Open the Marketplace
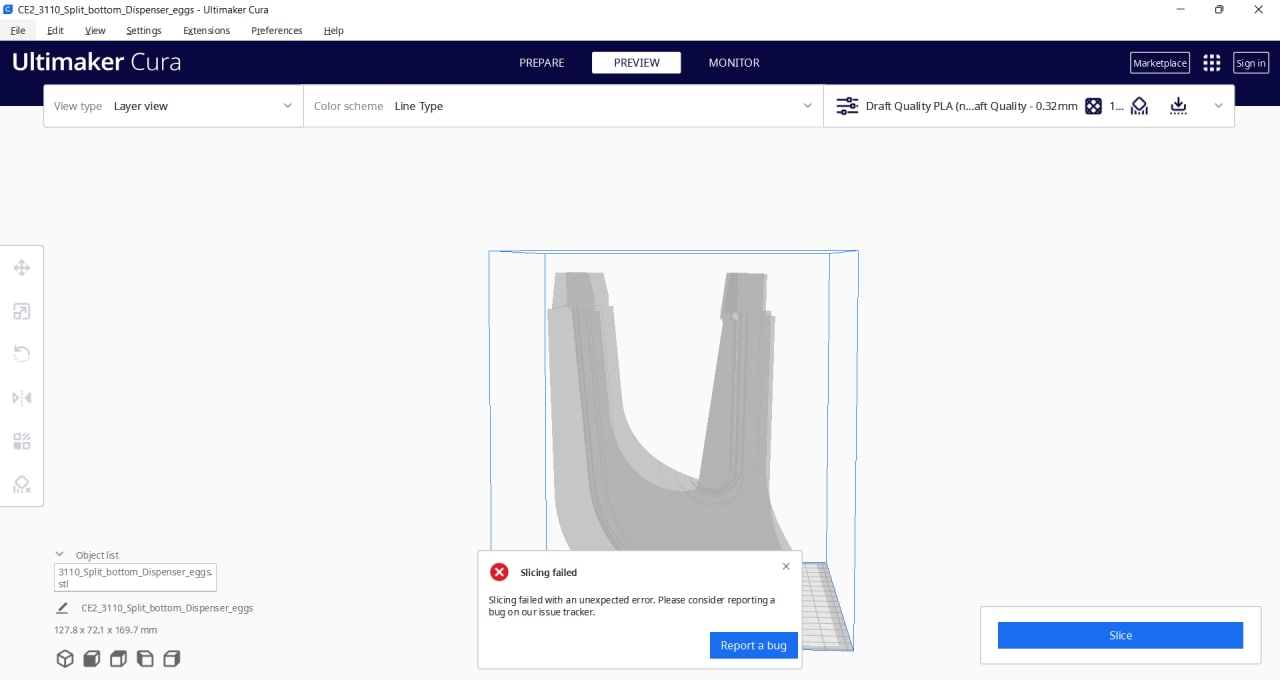Image resolution: width=1280 pixels, height=680 pixels. click(1160, 63)
